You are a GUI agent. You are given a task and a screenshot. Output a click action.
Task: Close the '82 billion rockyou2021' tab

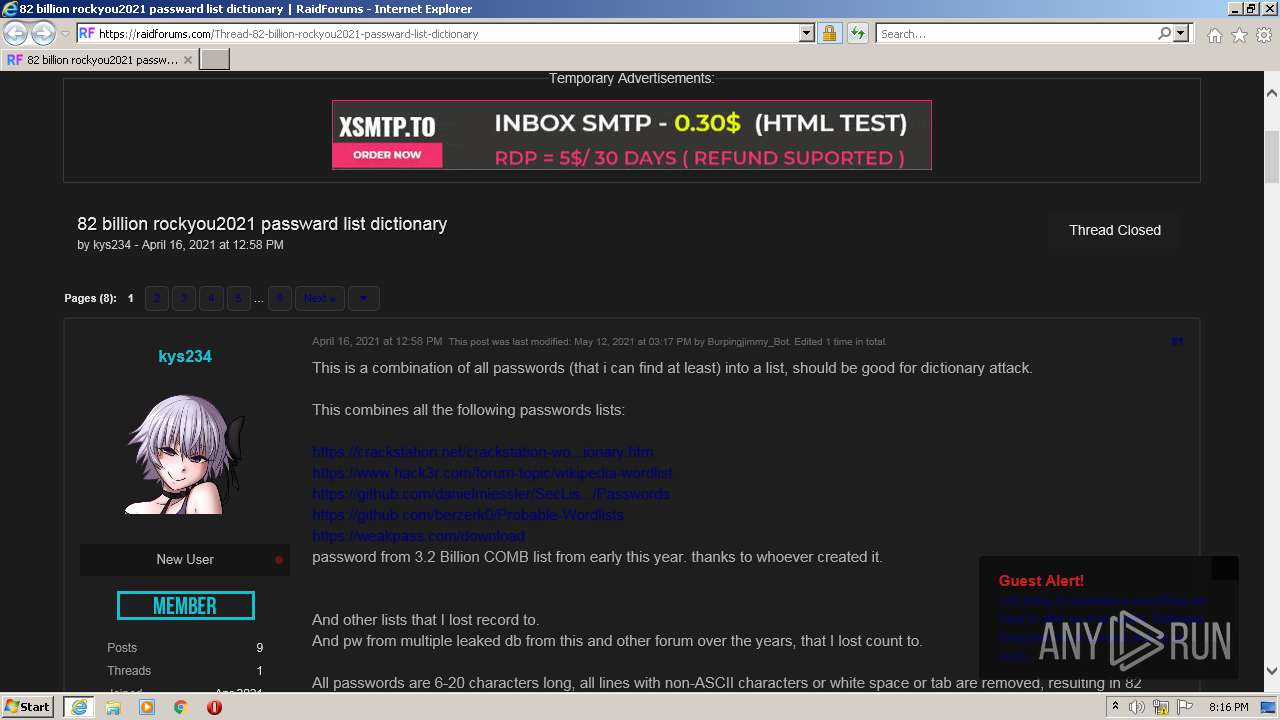click(187, 60)
